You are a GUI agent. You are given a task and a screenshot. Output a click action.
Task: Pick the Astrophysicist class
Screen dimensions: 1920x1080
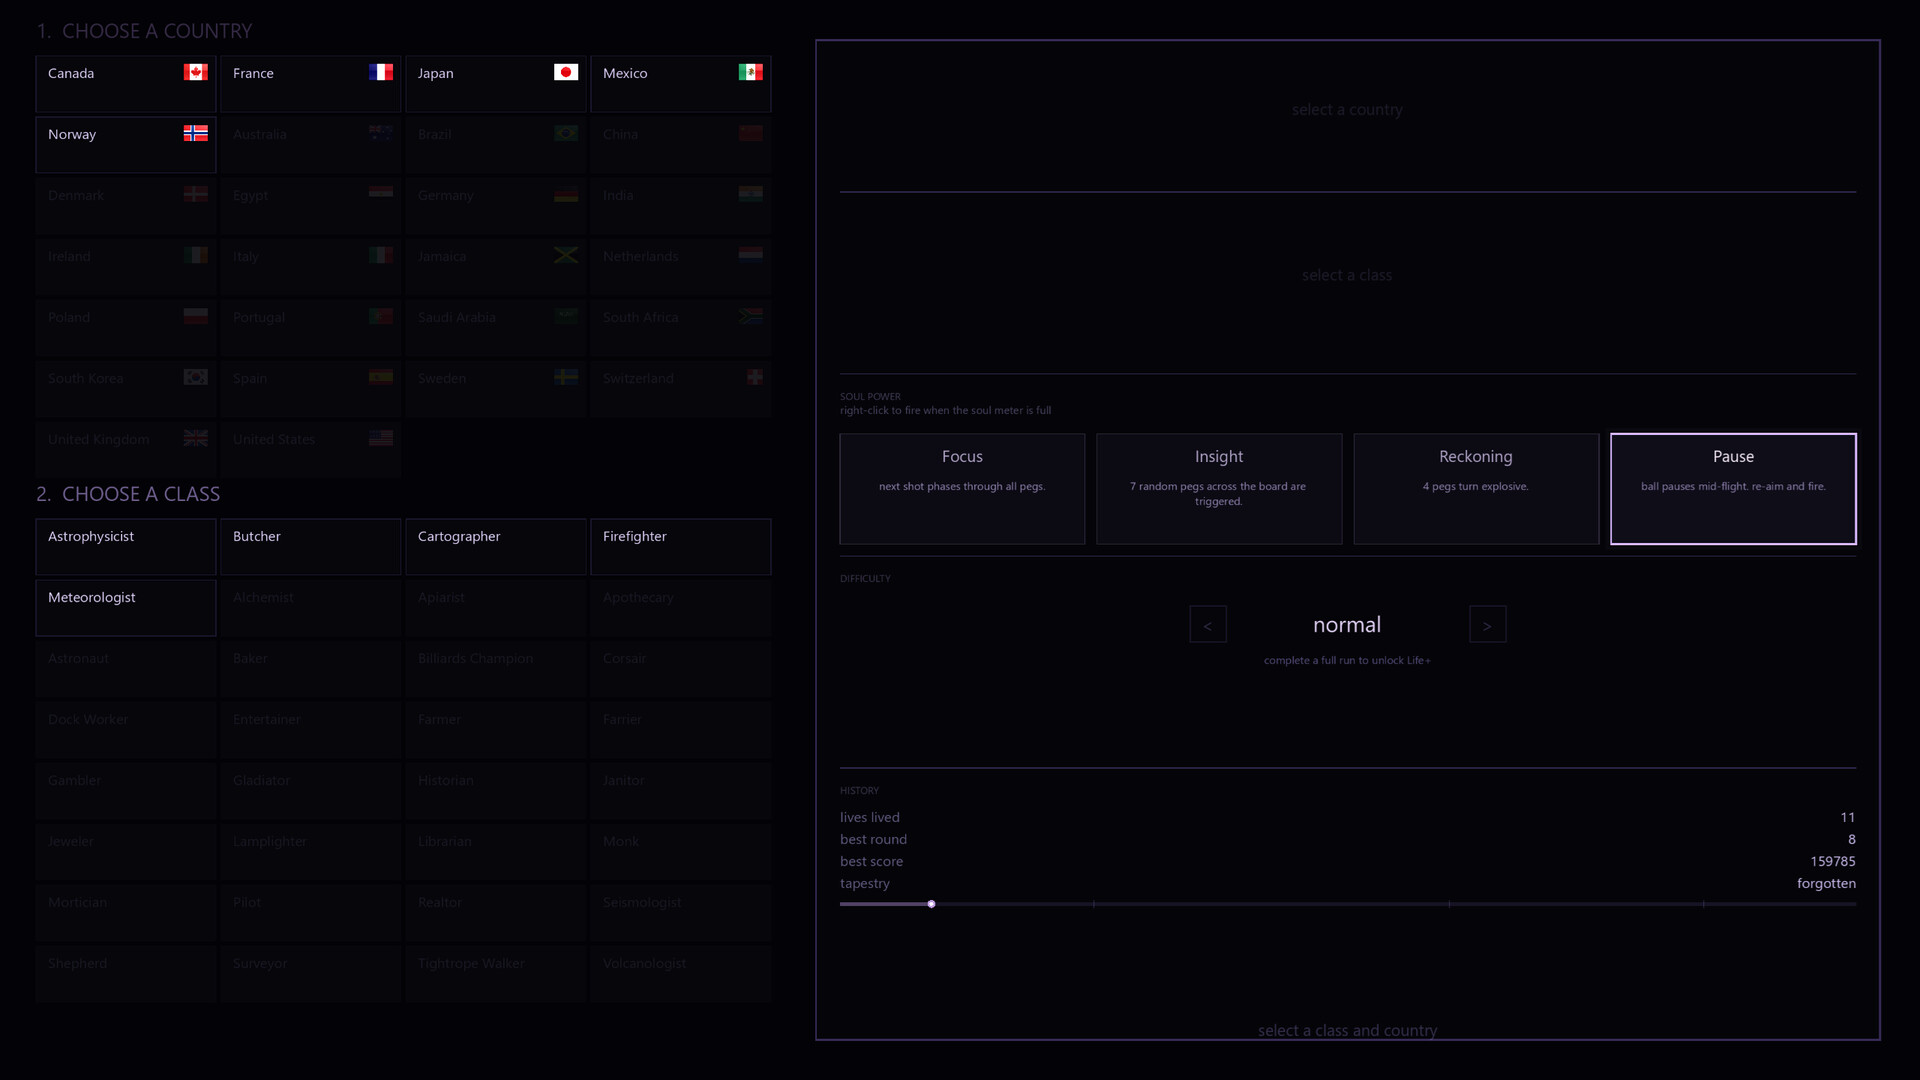click(126, 547)
